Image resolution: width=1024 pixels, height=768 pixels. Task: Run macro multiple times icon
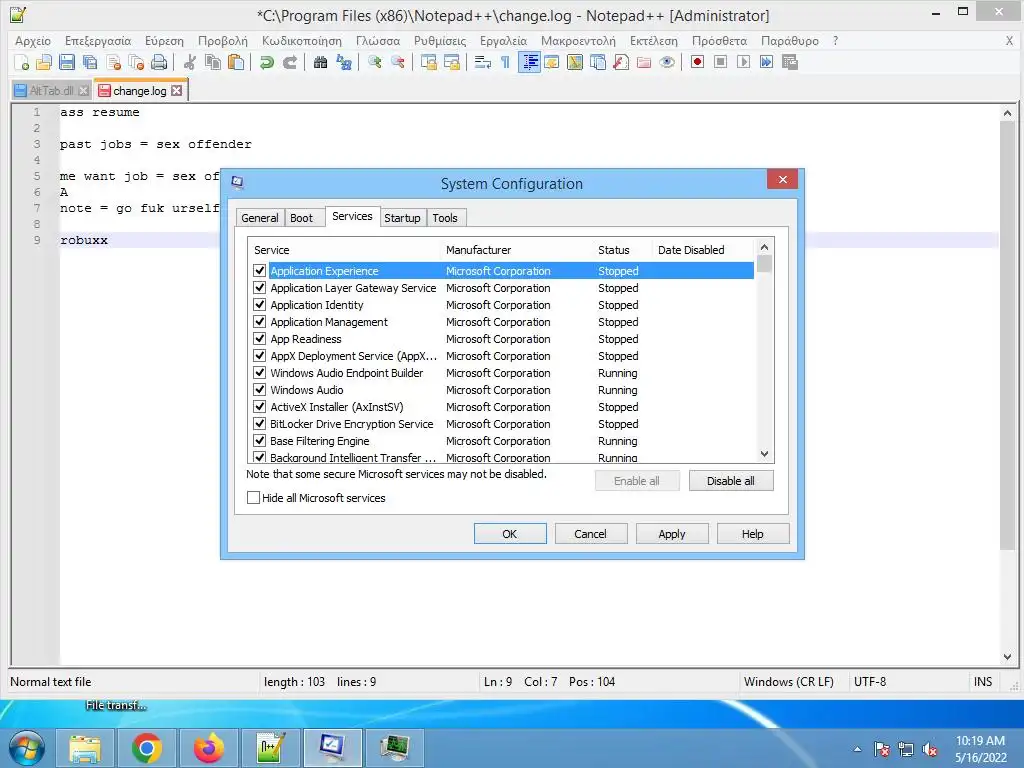pos(766,62)
